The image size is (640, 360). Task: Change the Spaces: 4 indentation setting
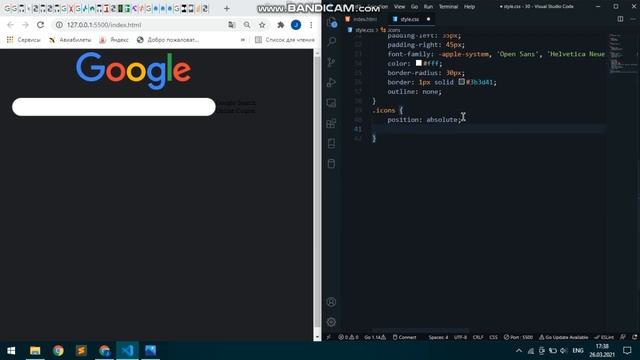(x=438, y=337)
